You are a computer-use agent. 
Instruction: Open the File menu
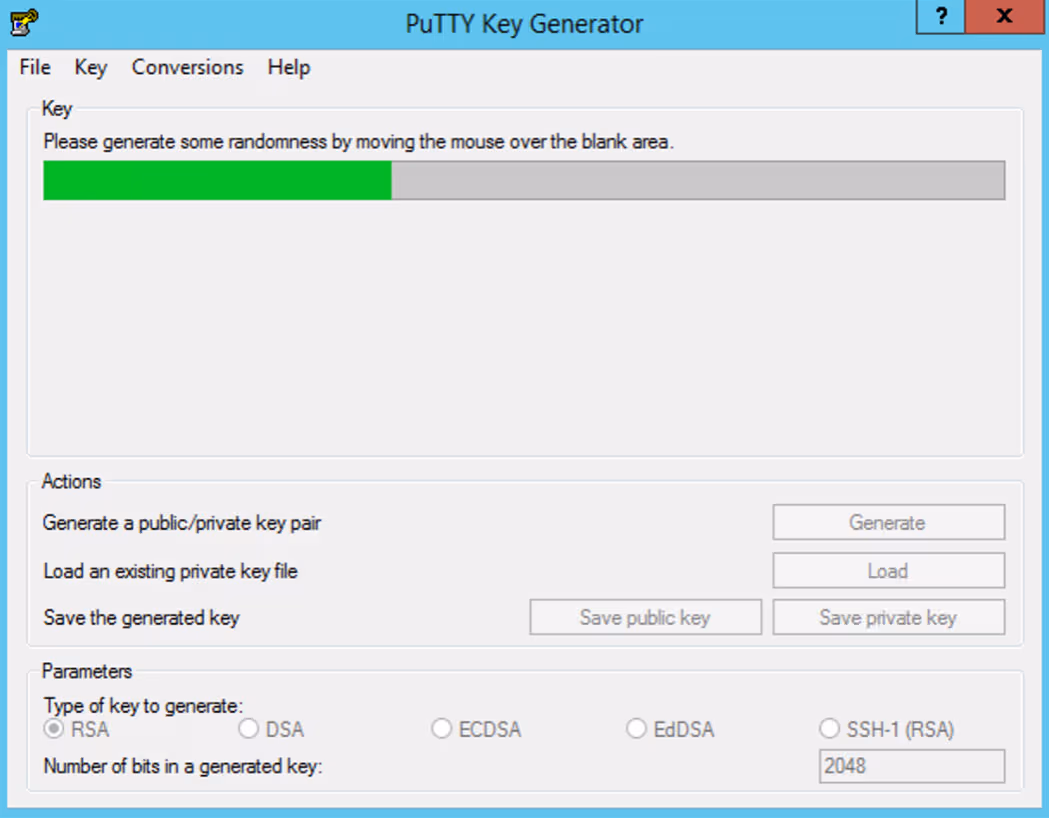(35, 68)
